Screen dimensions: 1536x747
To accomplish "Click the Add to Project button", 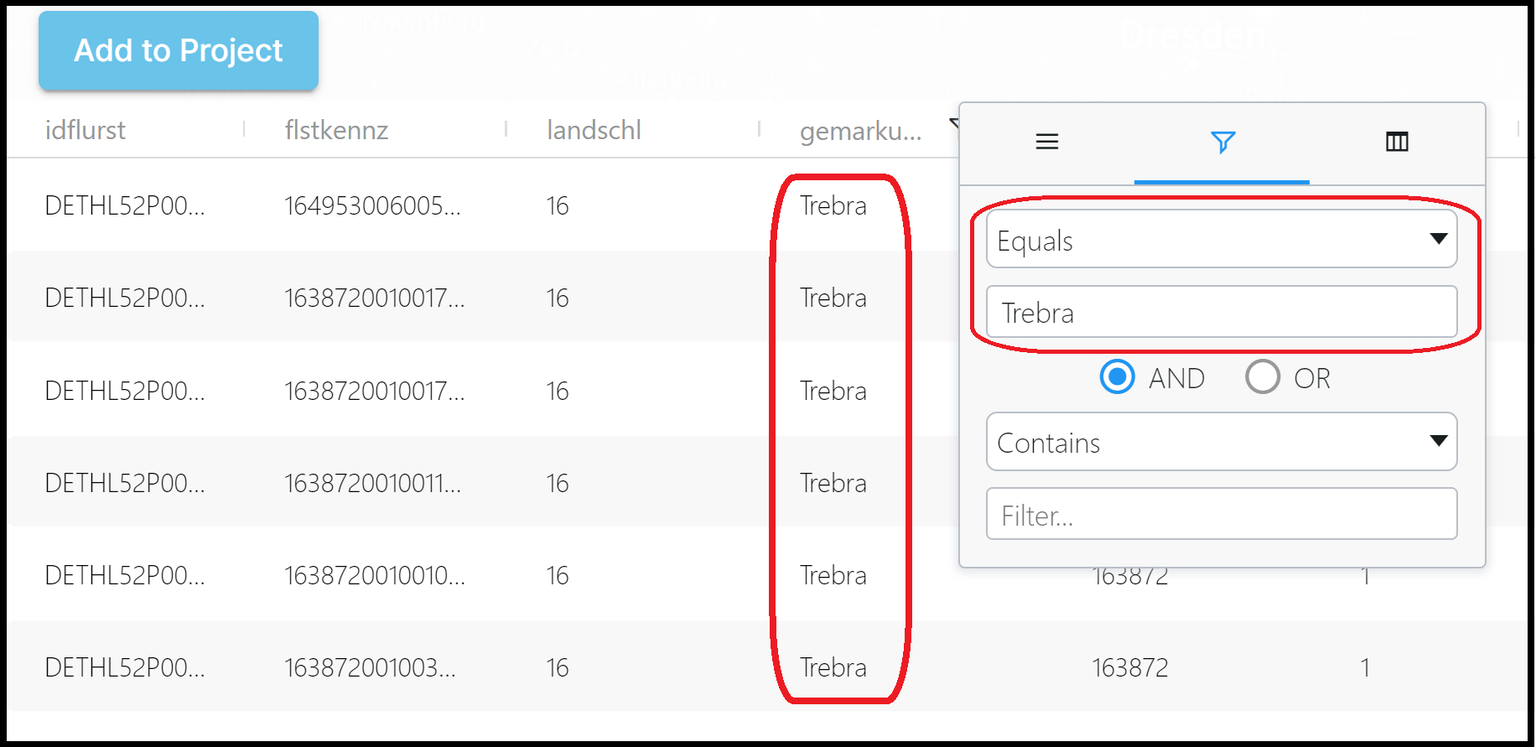I will 178,51.
